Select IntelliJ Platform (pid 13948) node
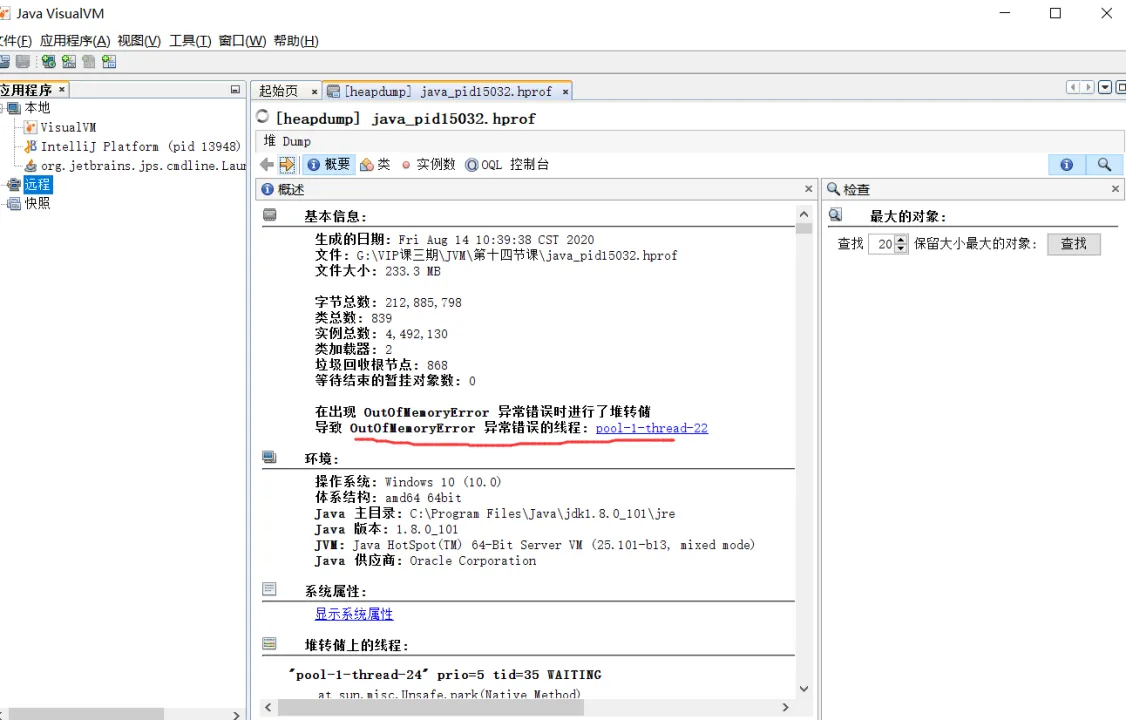This screenshot has width=1126, height=720. click(x=140, y=146)
